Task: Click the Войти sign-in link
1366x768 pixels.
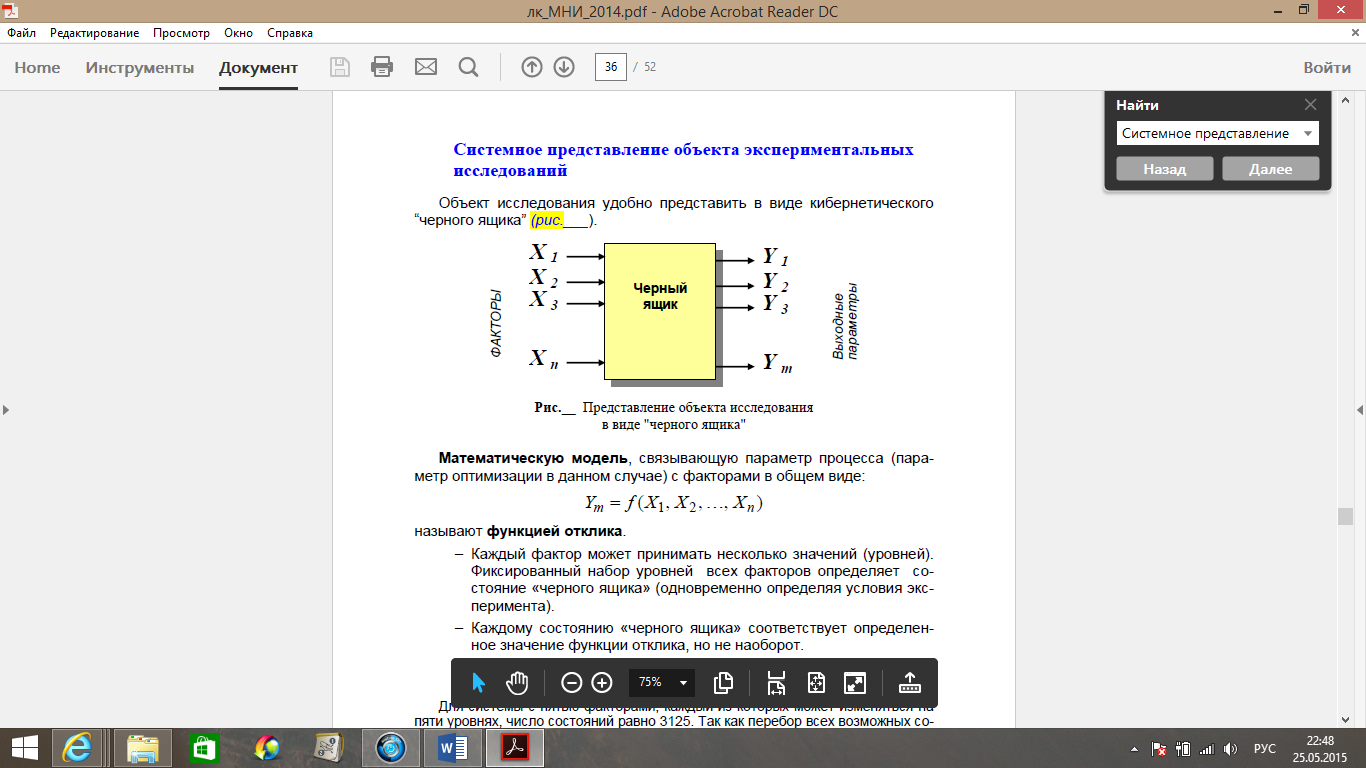Action: tap(1327, 68)
